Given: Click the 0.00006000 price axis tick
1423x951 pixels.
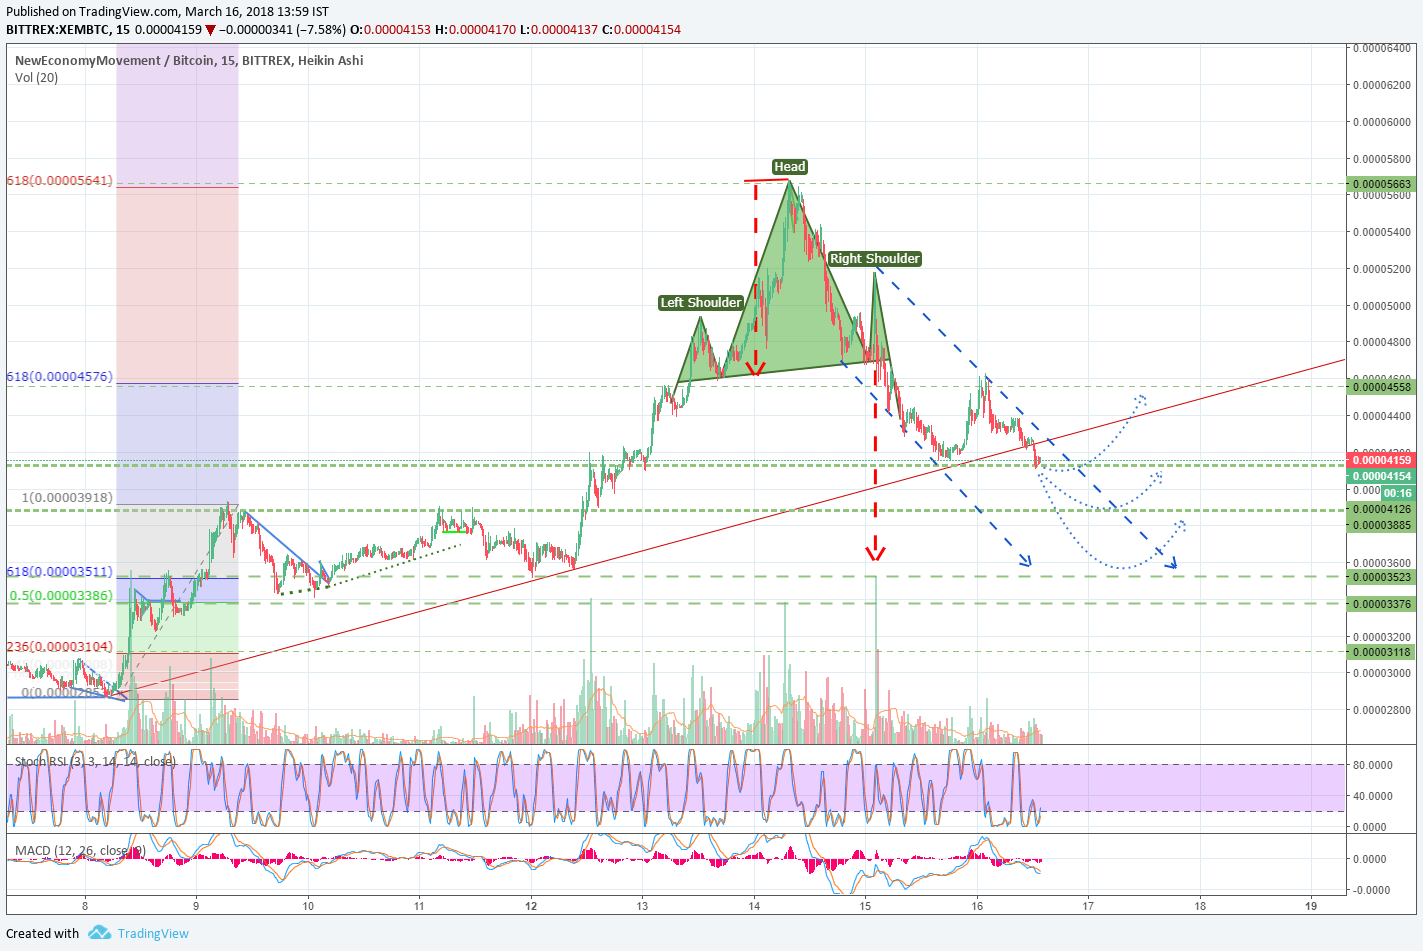Looking at the screenshot, I should pos(1381,122).
